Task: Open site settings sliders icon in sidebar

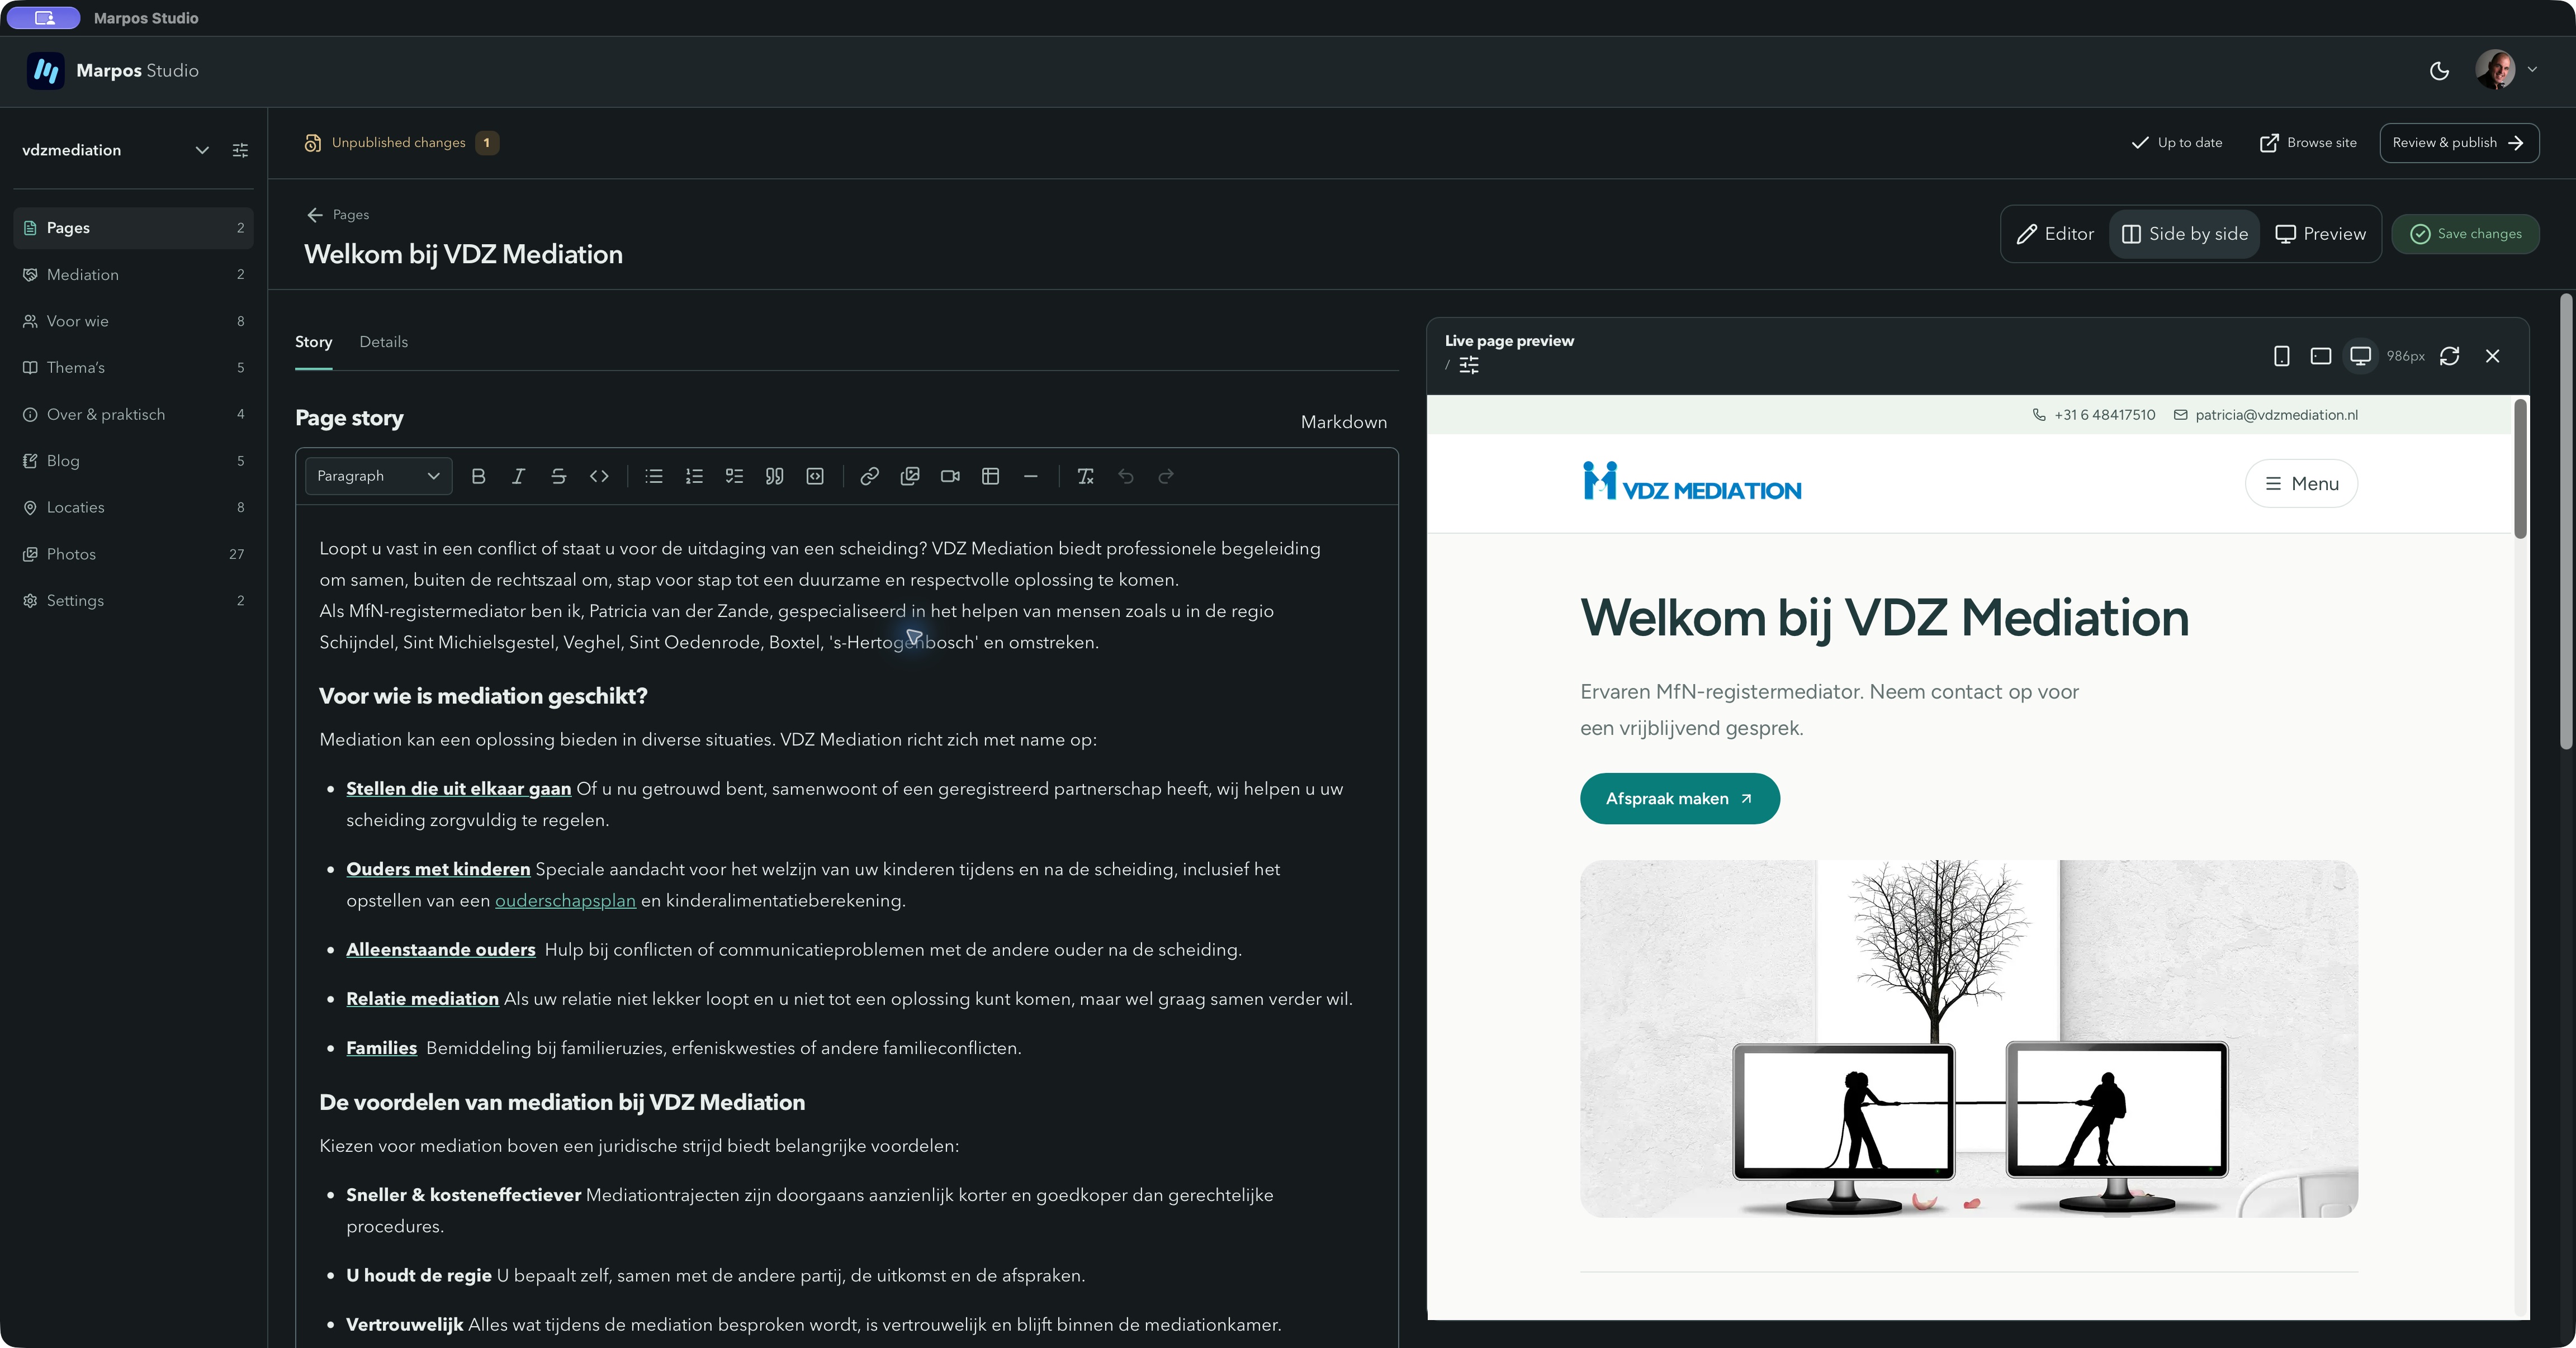Action: click(240, 150)
